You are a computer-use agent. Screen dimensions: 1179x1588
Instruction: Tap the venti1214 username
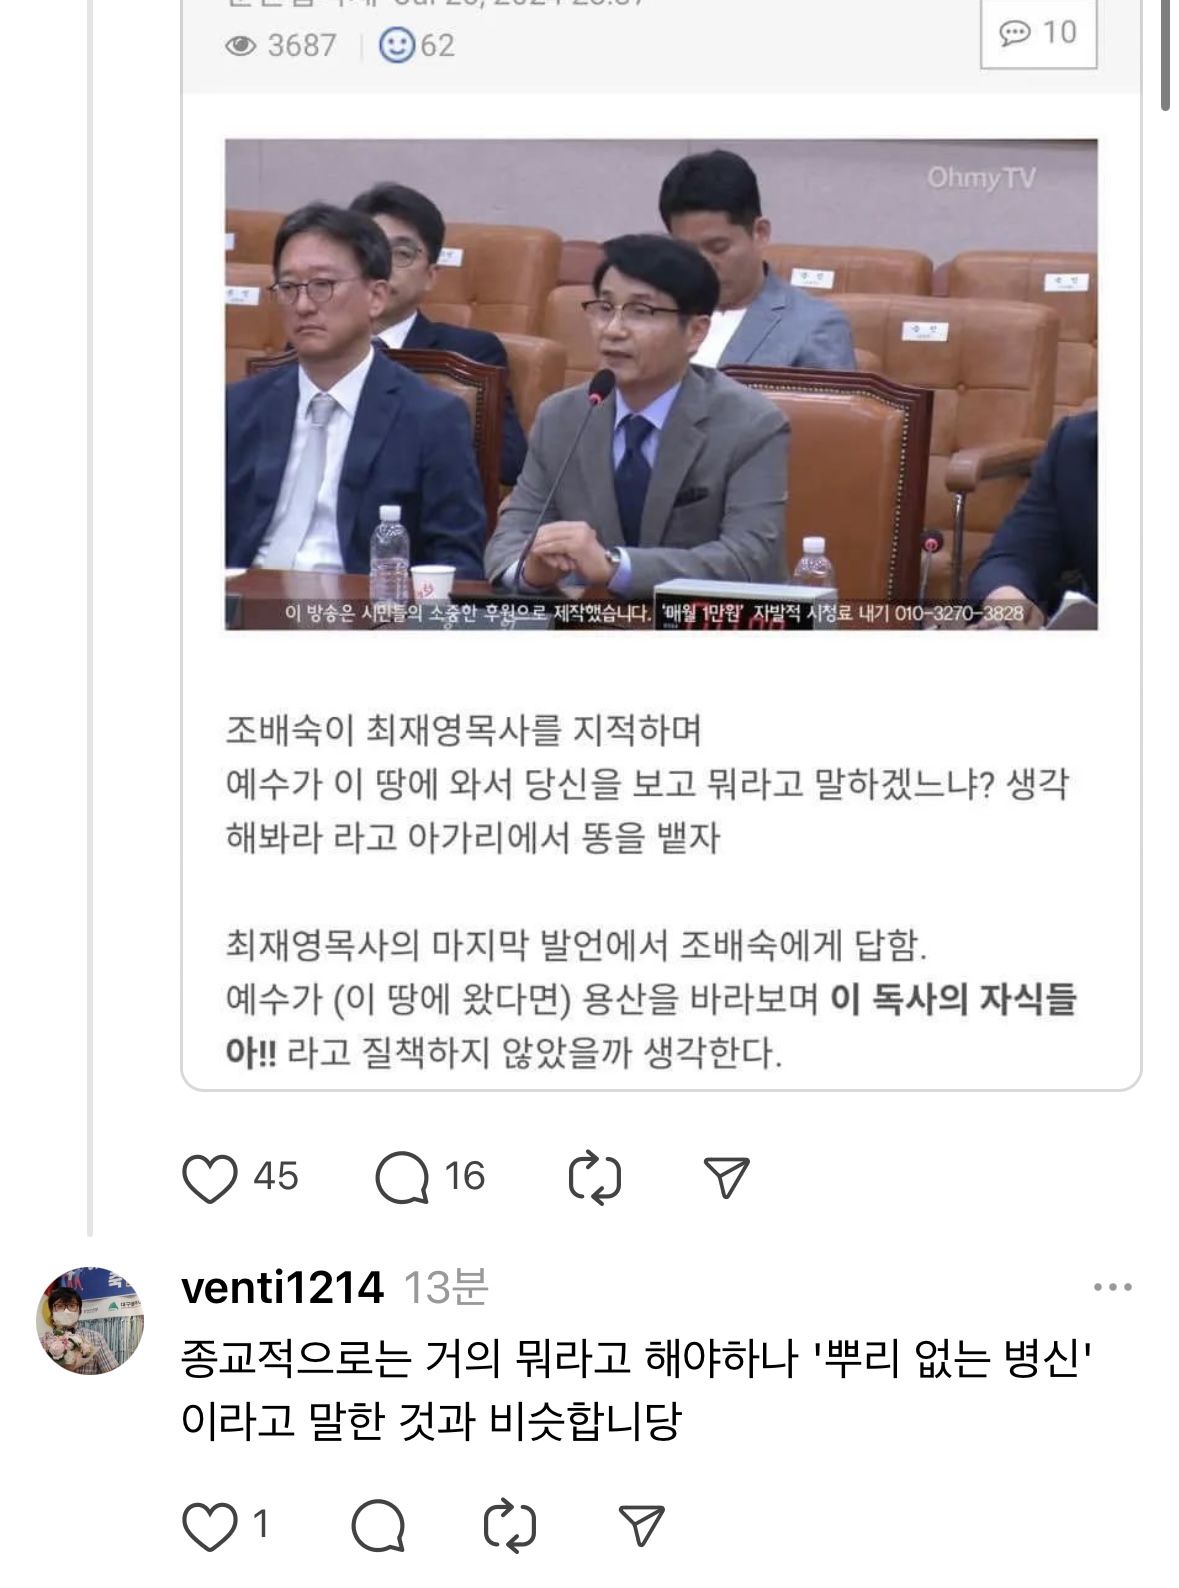282,1287
